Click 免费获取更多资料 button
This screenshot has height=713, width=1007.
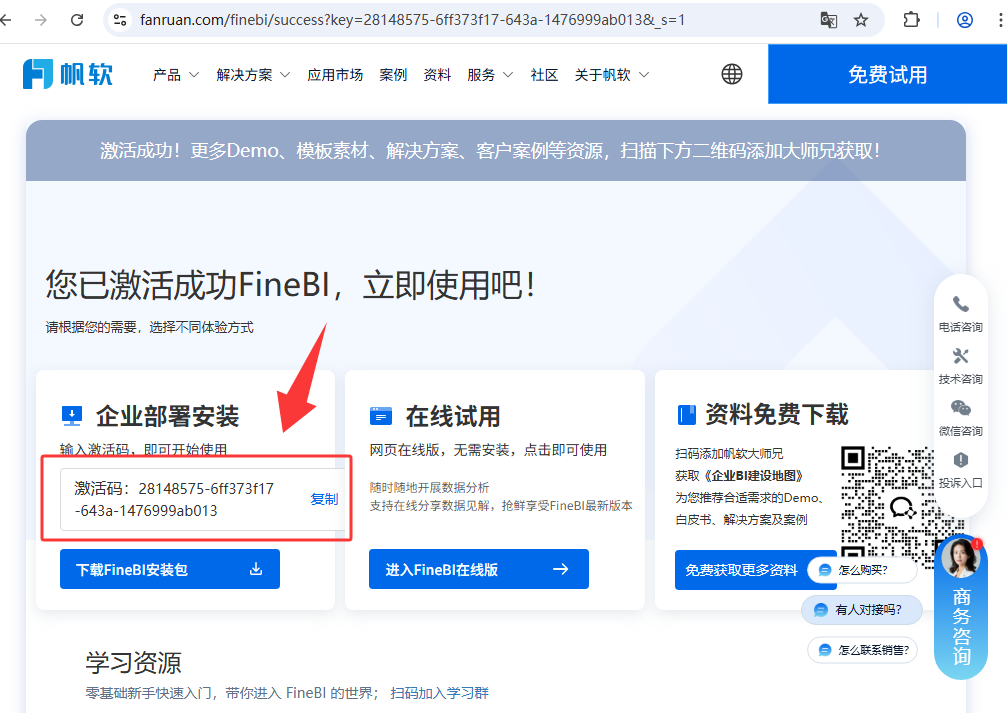tap(742, 570)
